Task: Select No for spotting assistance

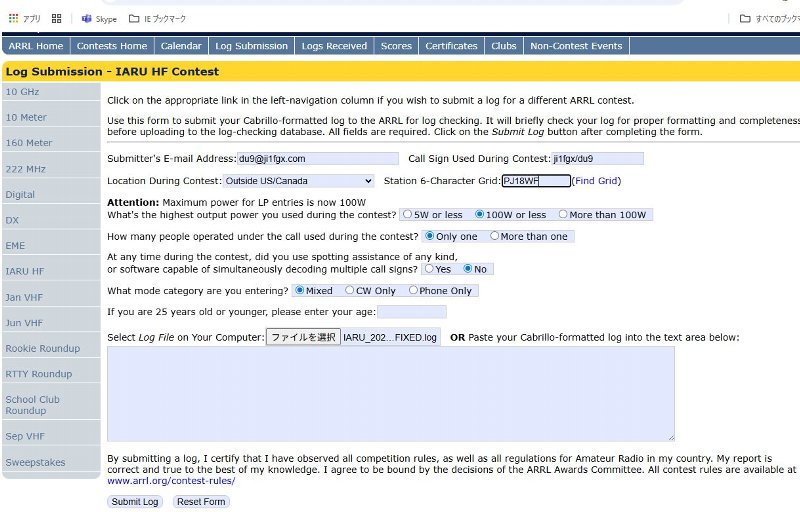Action: tap(467, 268)
